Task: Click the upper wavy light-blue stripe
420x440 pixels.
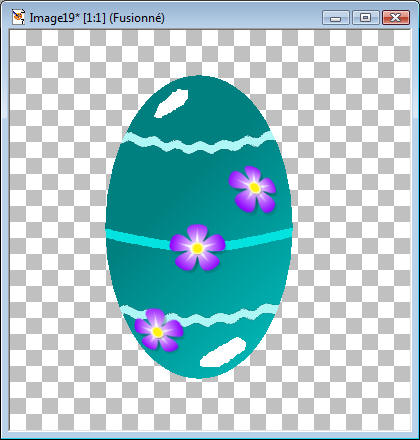Action: point(199,143)
